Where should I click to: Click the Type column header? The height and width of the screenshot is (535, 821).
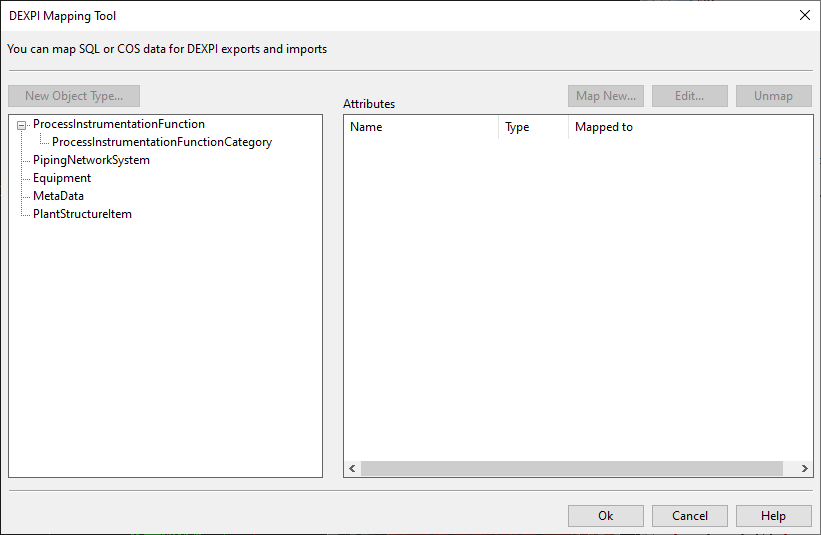(532, 127)
